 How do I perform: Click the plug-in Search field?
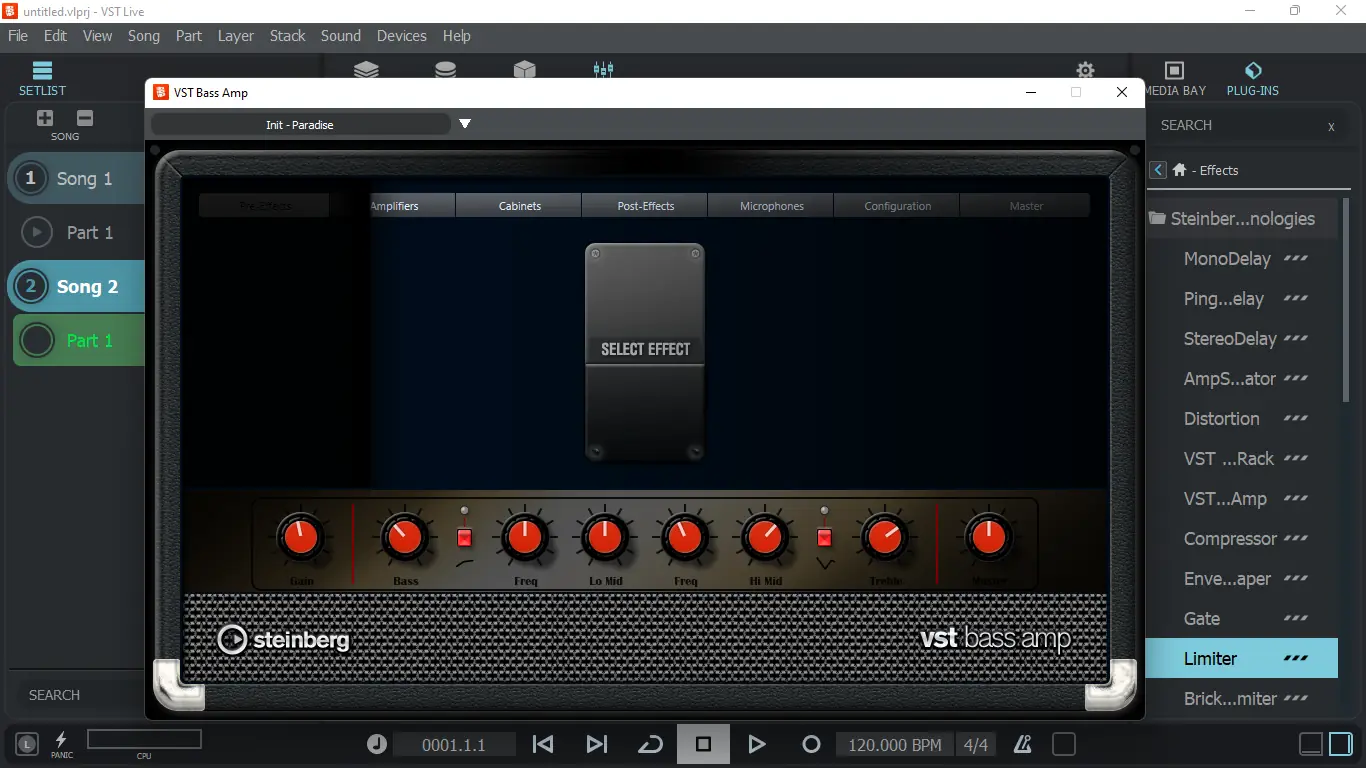click(x=1235, y=126)
